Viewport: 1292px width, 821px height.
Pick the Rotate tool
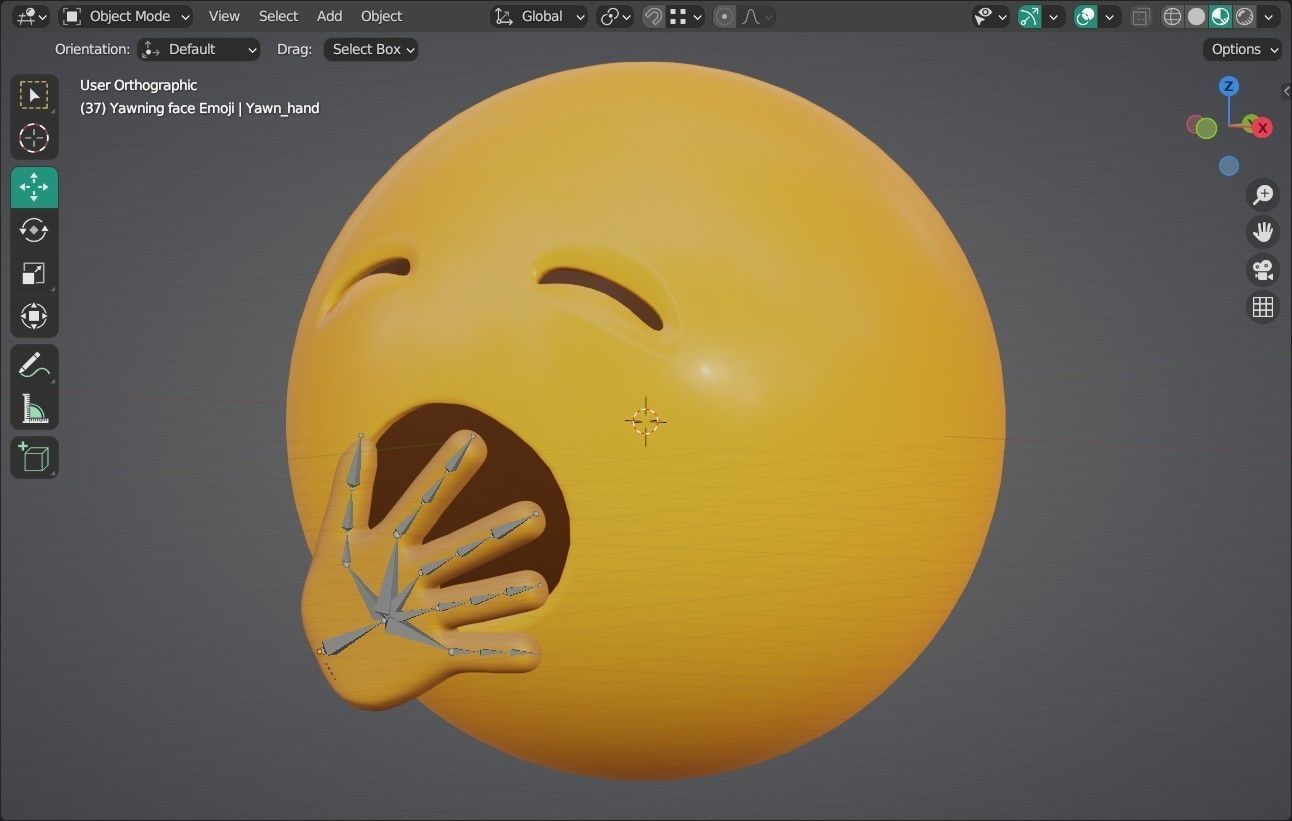tap(34, 230)
